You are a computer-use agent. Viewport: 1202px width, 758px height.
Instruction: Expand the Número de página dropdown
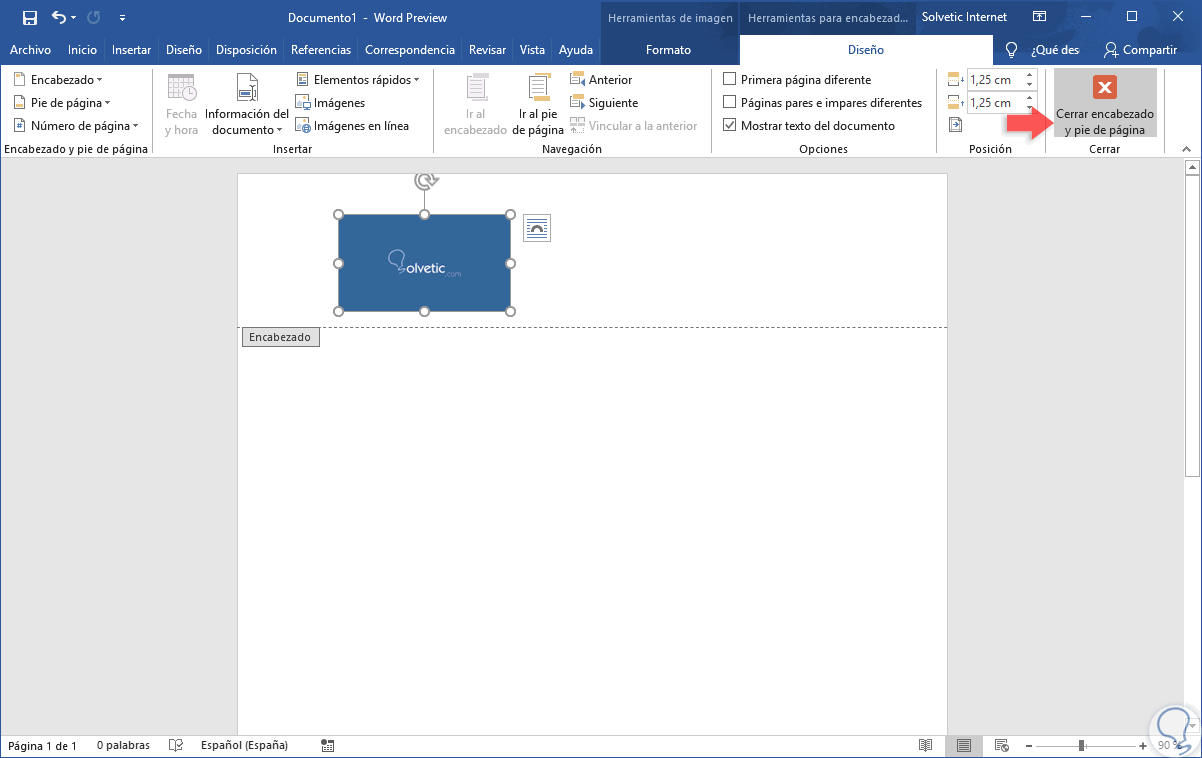pos(76,126)
